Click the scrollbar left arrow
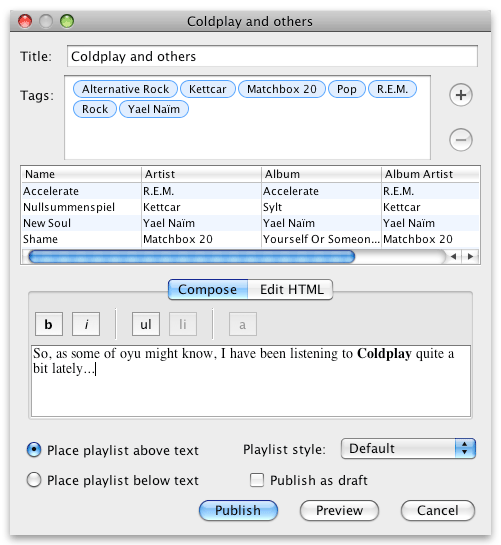 (453, 257)
